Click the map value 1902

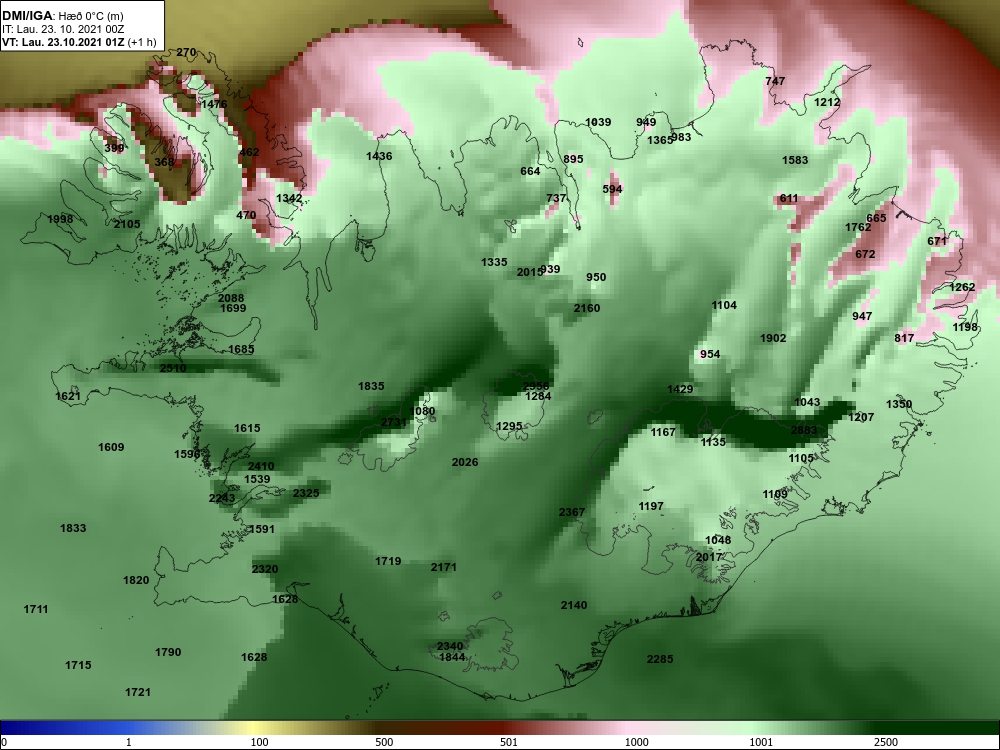[773, 338]
